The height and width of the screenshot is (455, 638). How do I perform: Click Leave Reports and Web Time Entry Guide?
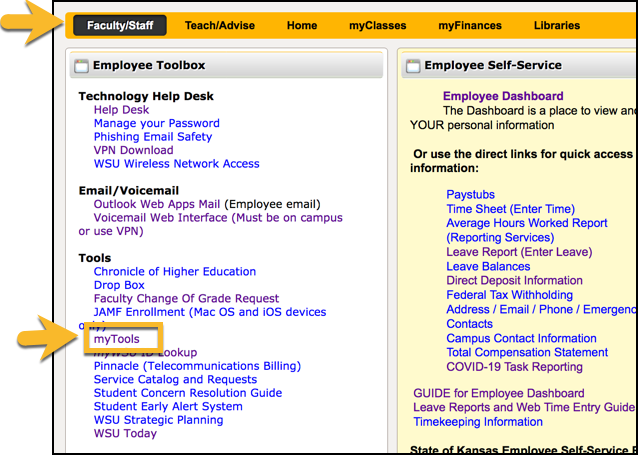pos(524,407)
